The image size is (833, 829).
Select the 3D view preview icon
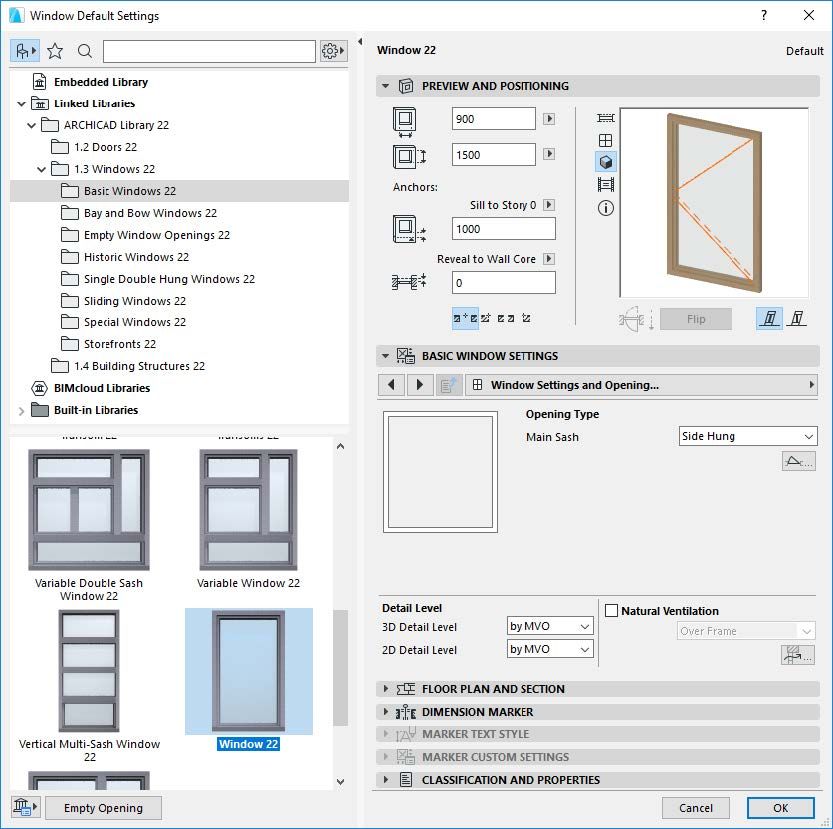click(606, 162)
